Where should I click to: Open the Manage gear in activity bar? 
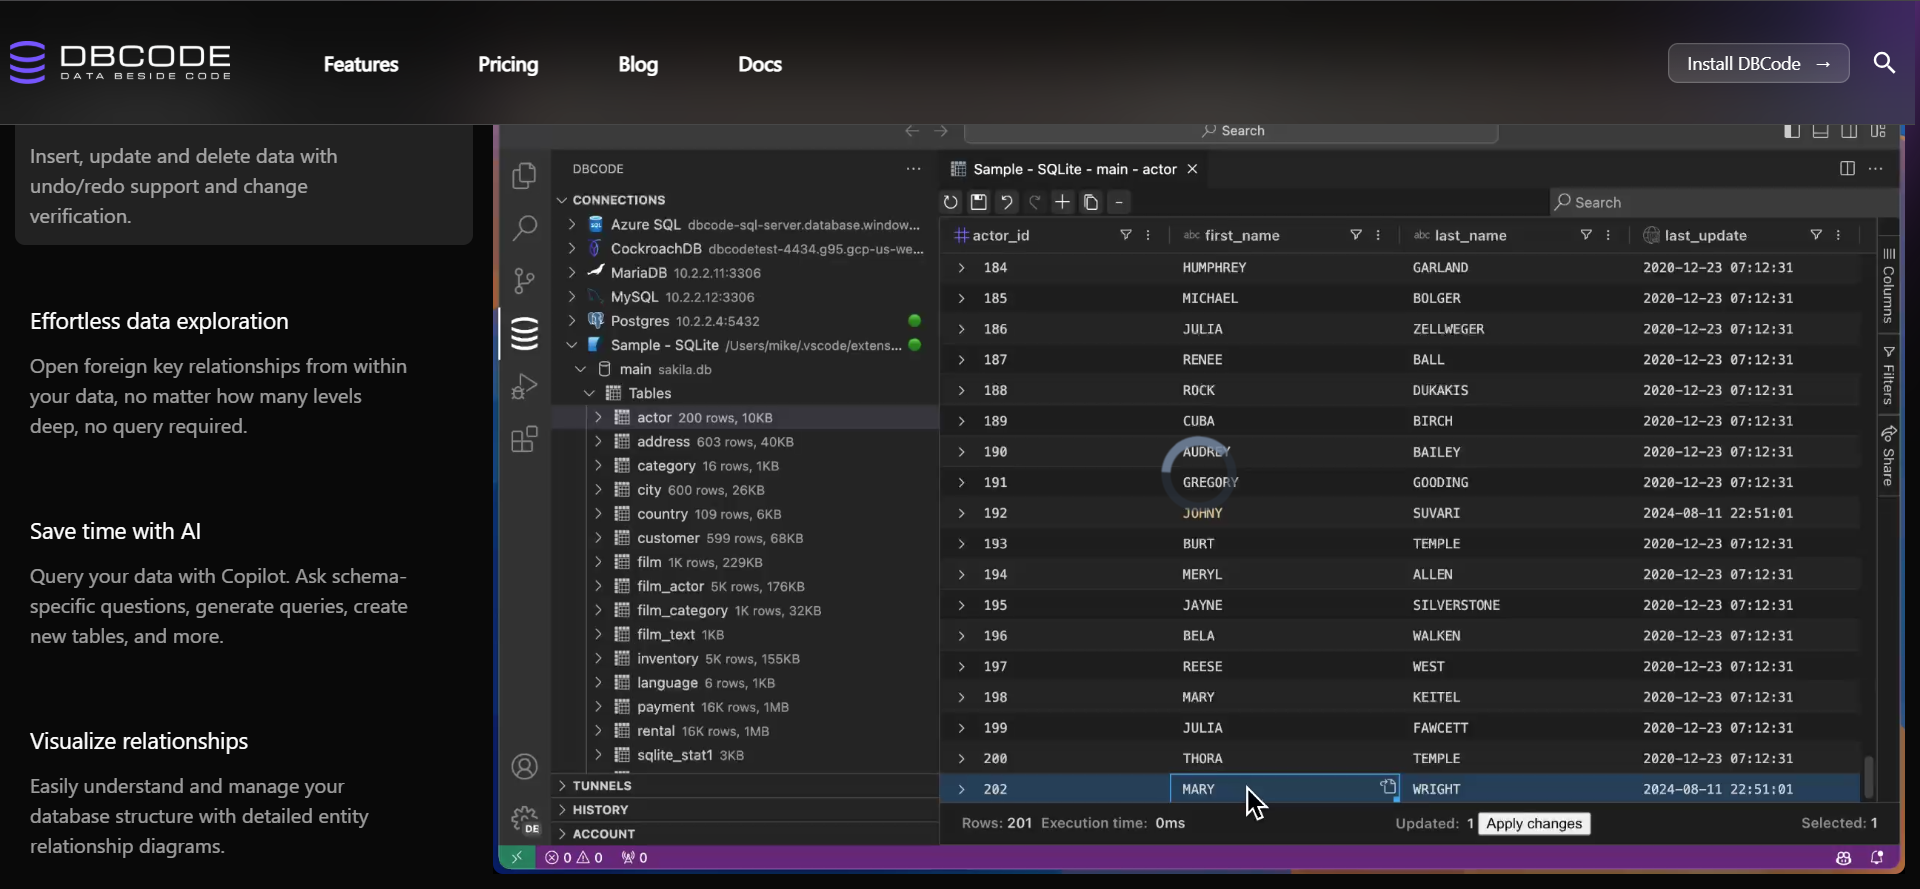click(x=524, y=820)
